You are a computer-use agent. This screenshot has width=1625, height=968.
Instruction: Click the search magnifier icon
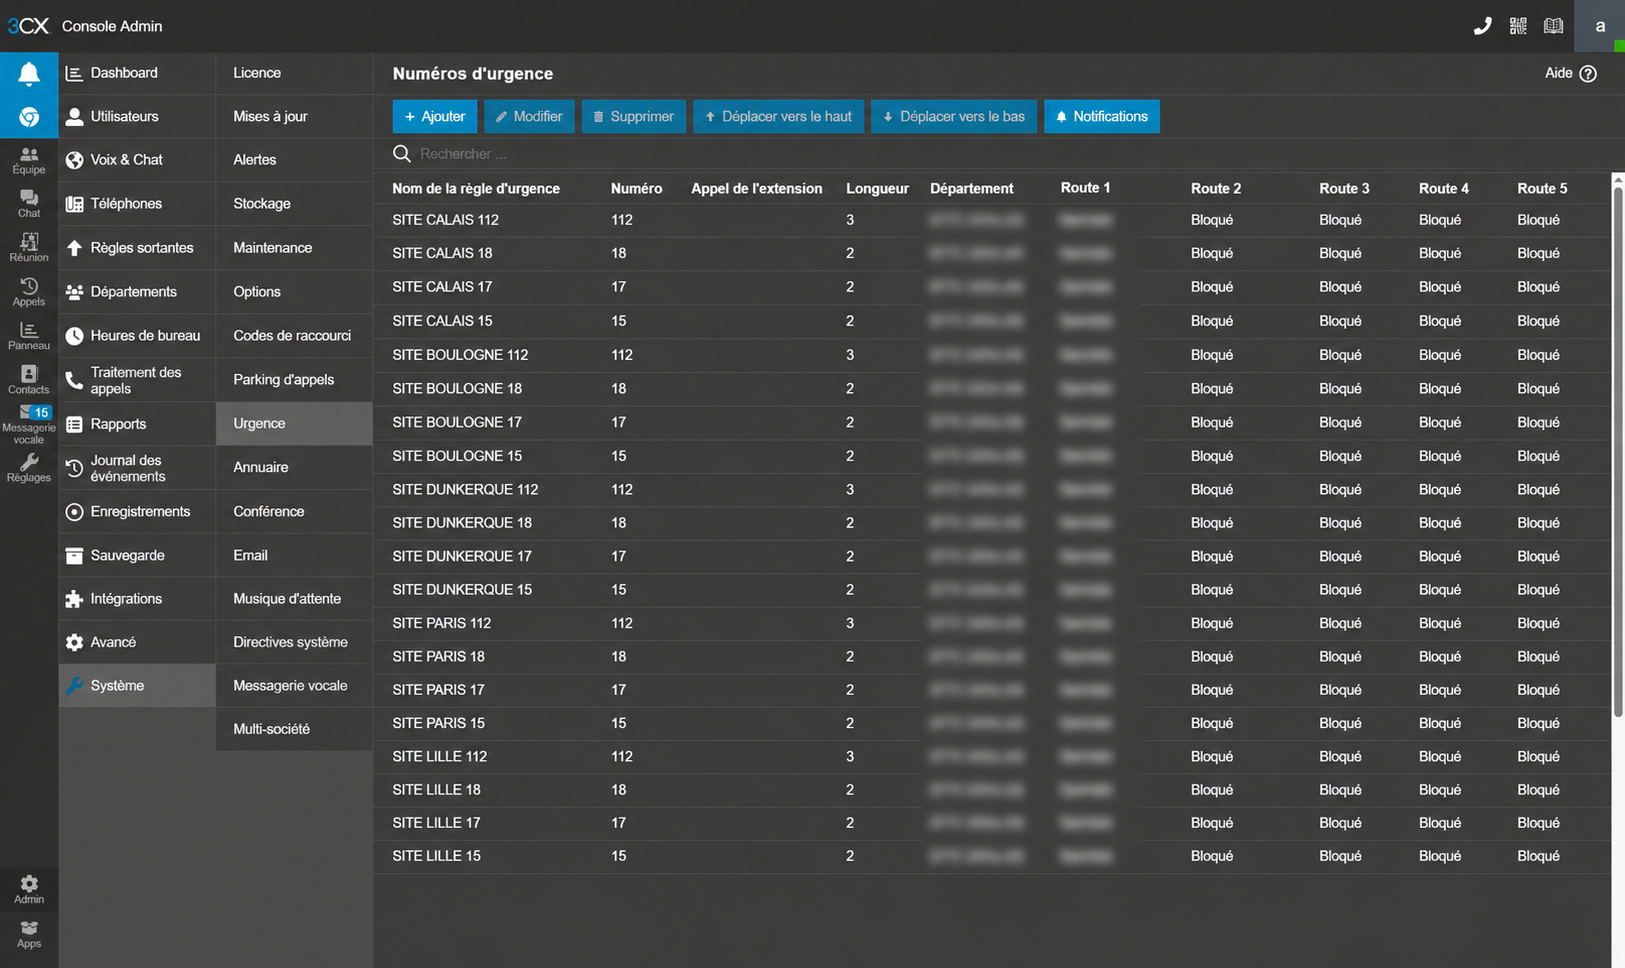(x=402, y=153)
